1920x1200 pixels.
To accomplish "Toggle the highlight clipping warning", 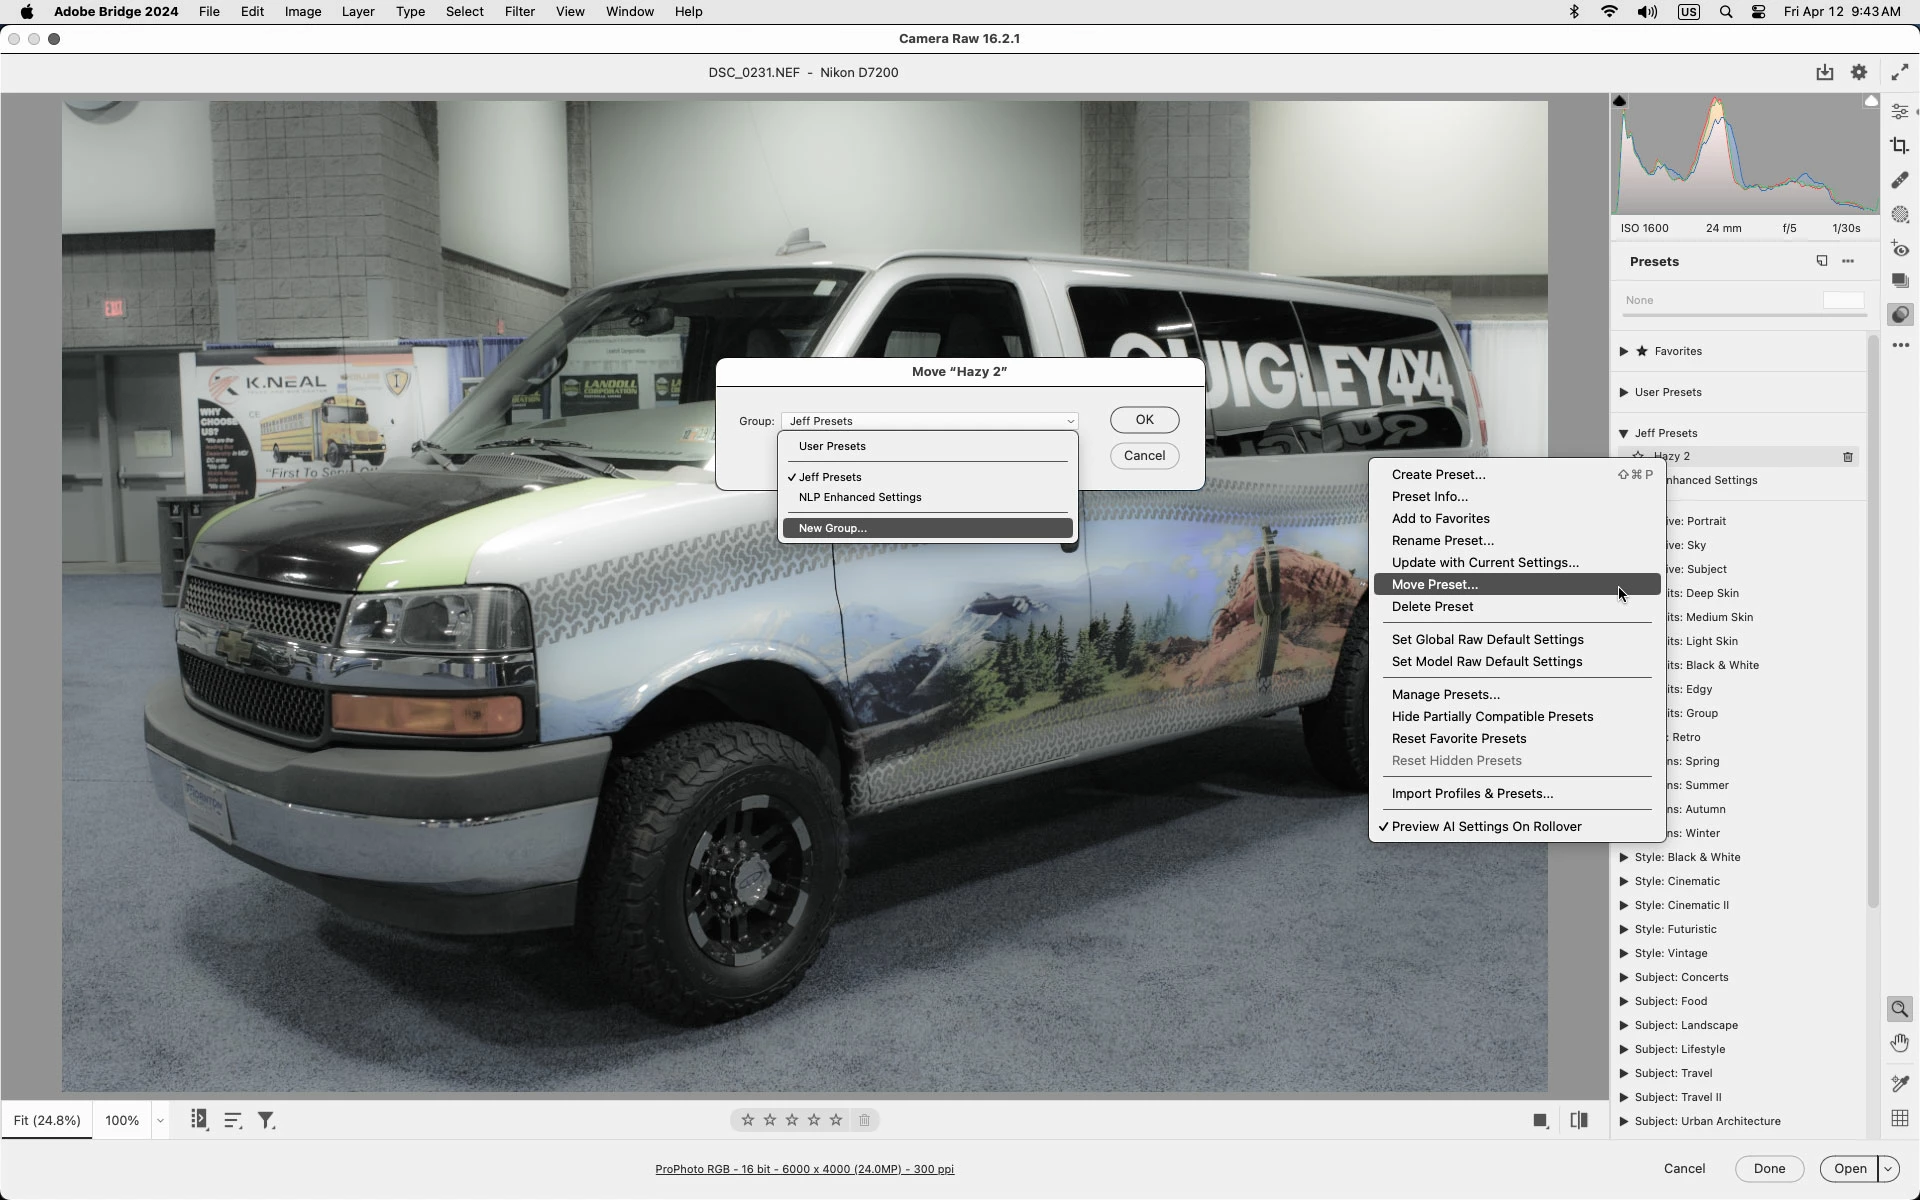I will (x=1871, y=102).
